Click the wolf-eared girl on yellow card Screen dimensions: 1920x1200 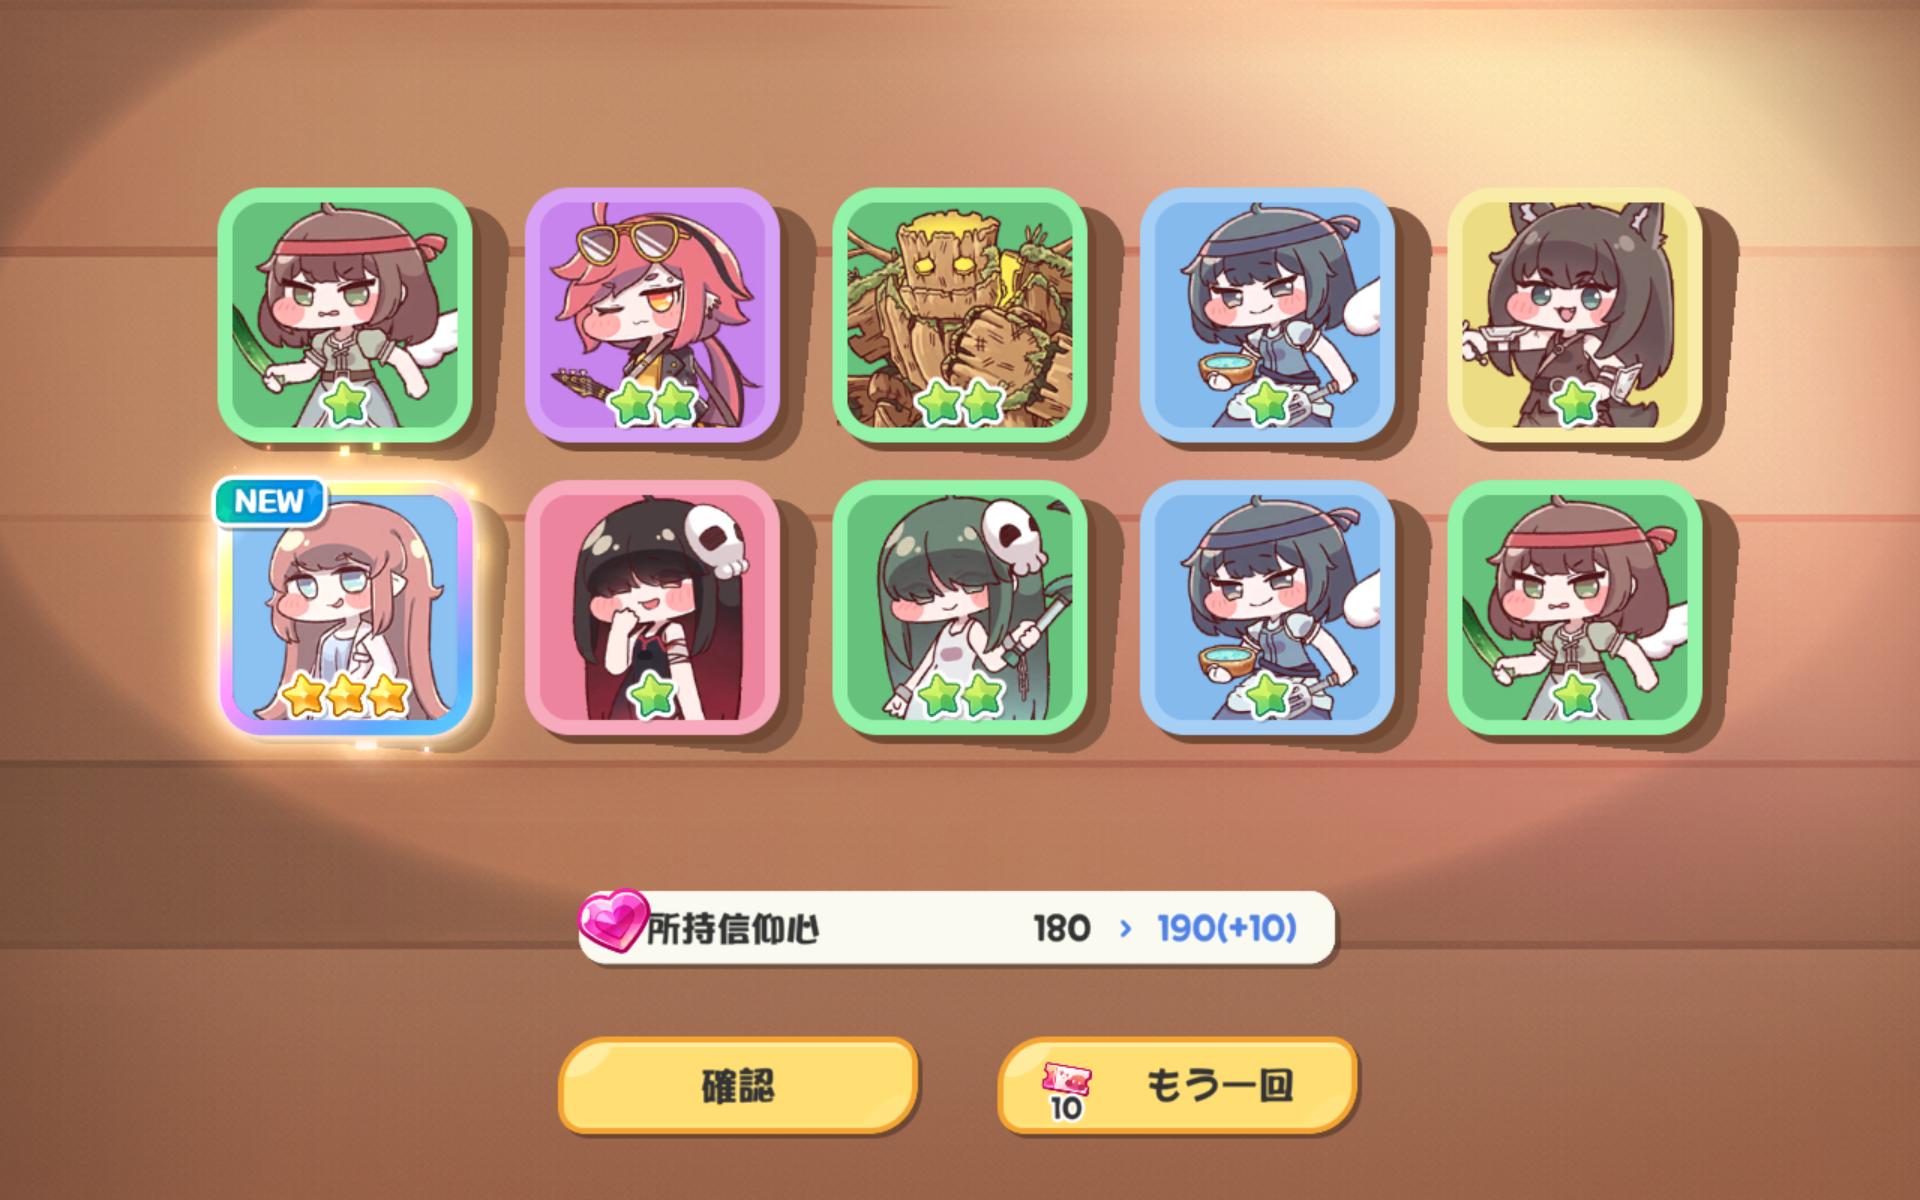pos(1575,315)
